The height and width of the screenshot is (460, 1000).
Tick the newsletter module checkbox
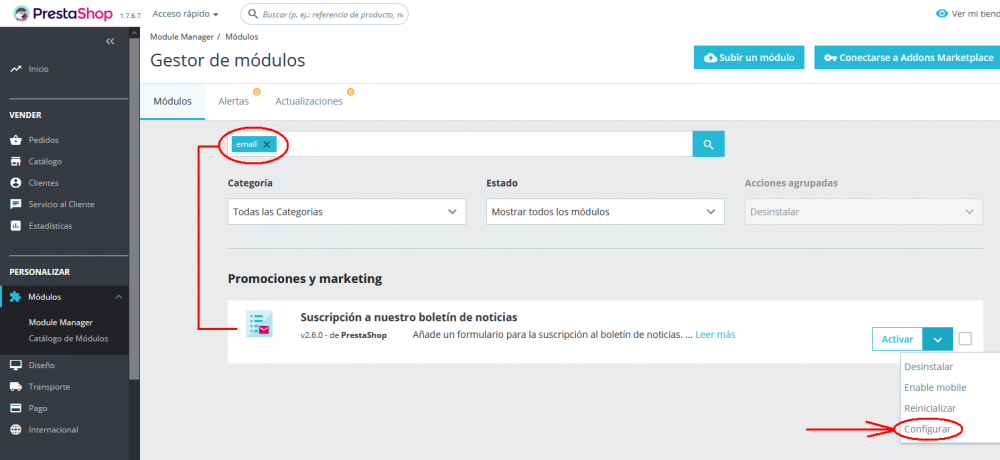point(965,339)
